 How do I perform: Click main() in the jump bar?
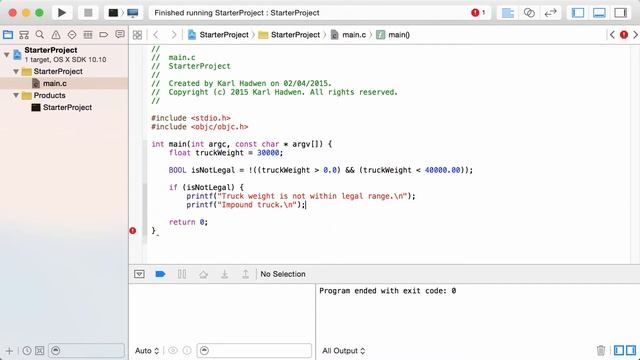[x=393, y=35]
